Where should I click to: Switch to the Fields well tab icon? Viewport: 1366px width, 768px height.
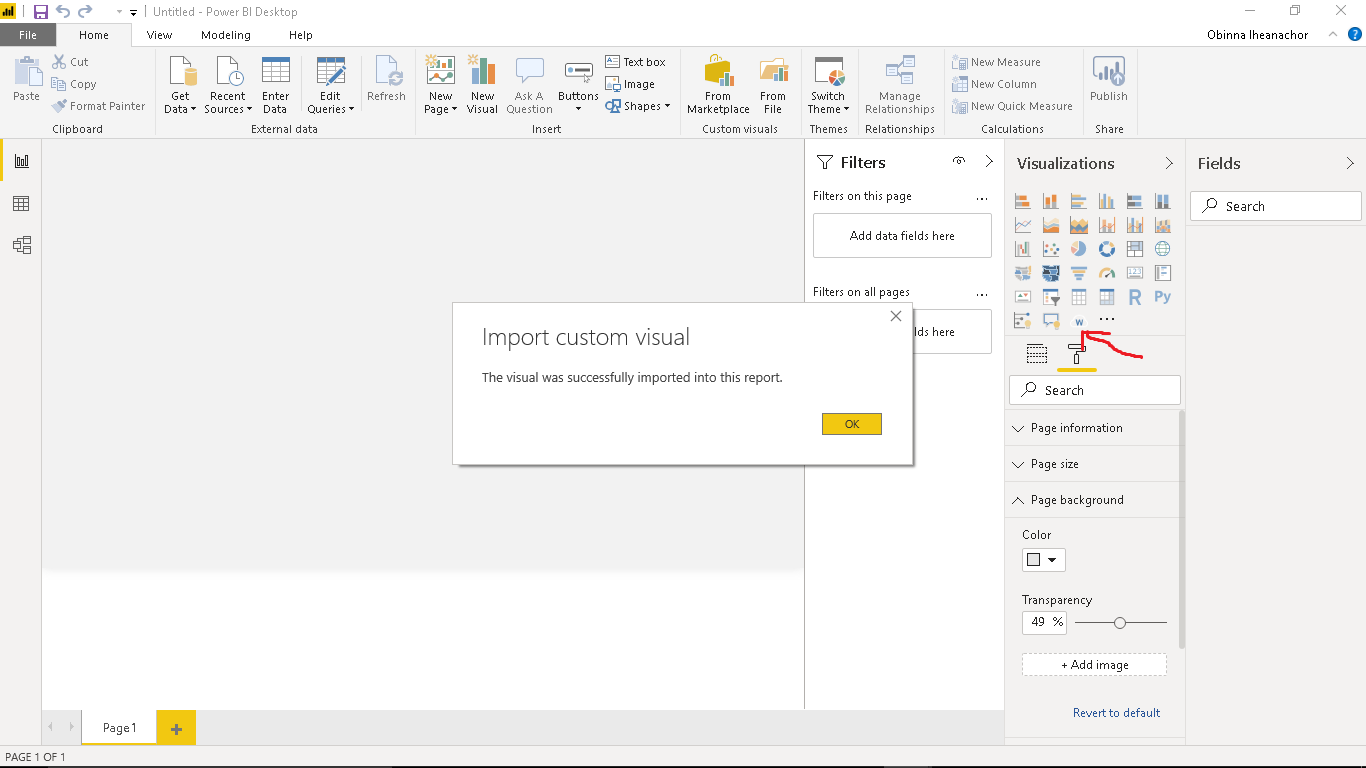(x=1037, y=353)
